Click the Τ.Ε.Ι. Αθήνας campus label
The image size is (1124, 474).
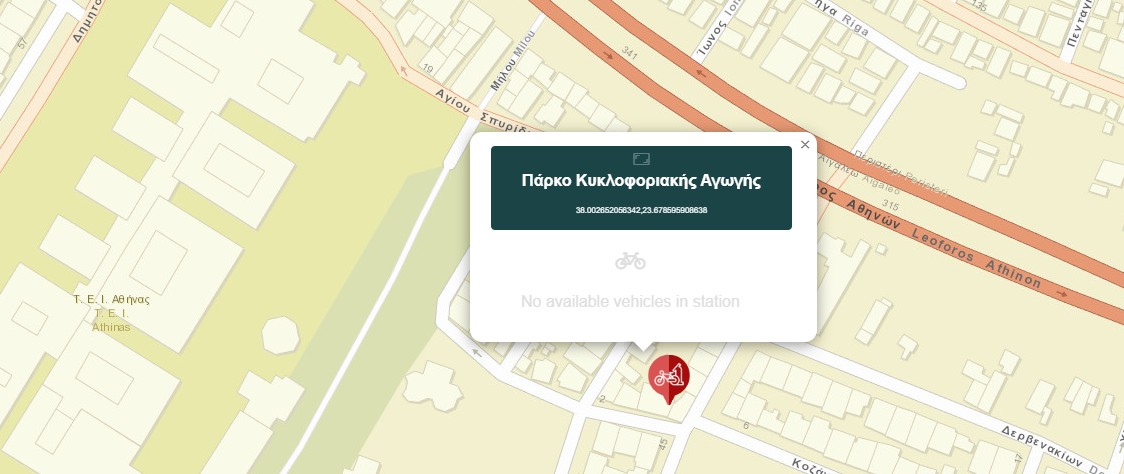pyautogui.click(x=111, y=313)
